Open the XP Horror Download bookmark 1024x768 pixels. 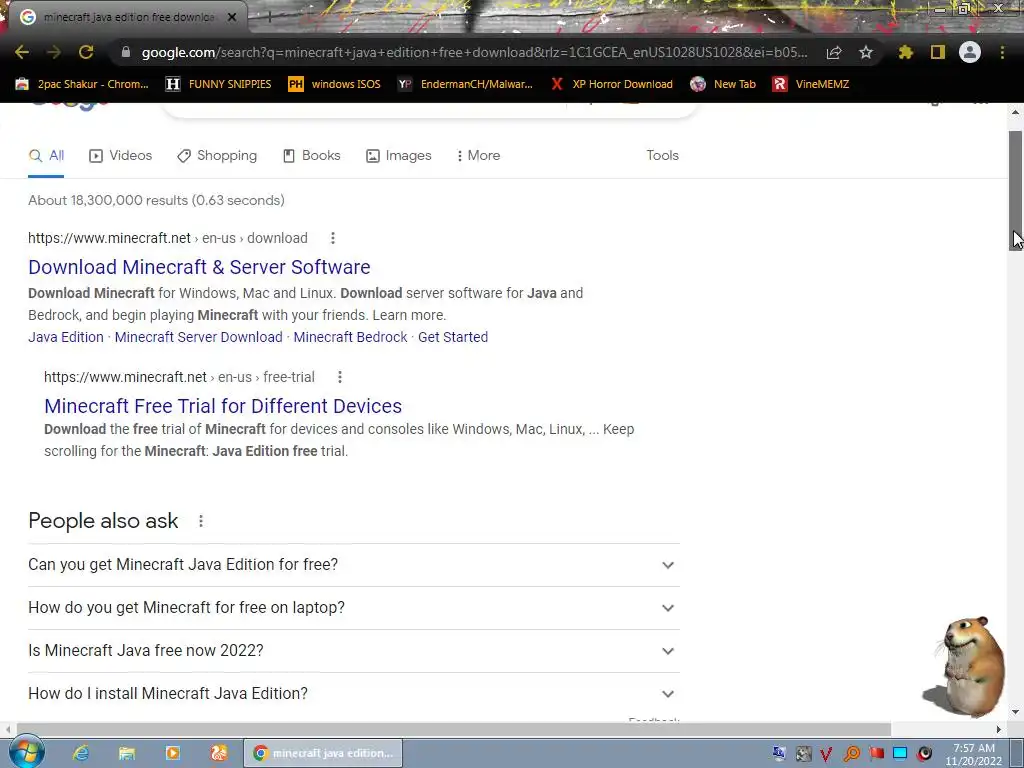click(611, 84)
